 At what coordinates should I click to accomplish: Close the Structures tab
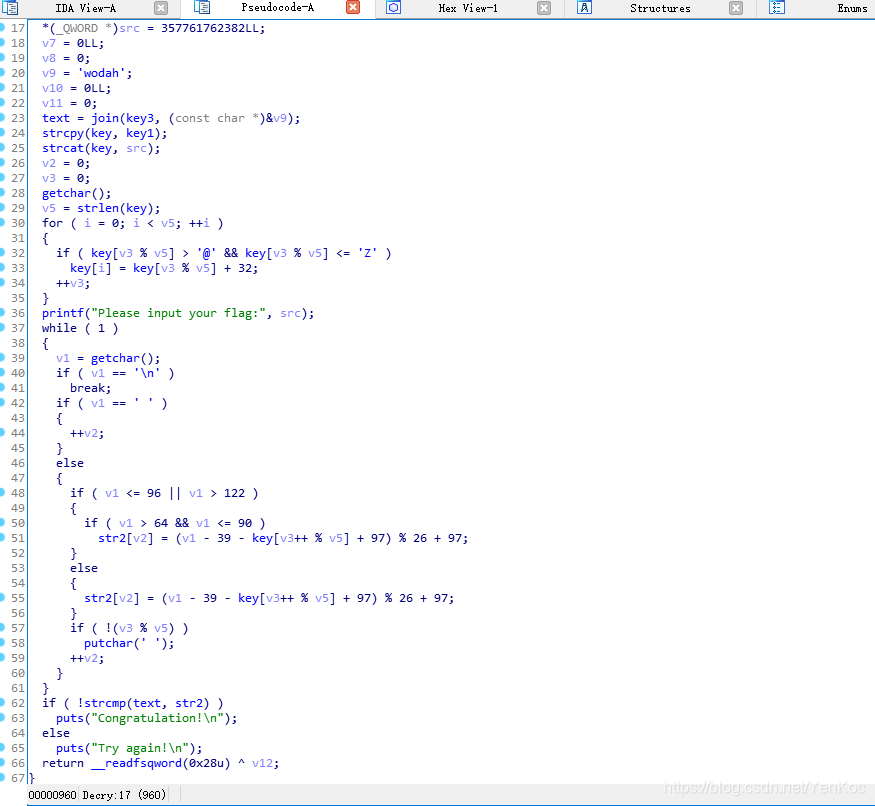pyautogui.click(x=736, y=8)
